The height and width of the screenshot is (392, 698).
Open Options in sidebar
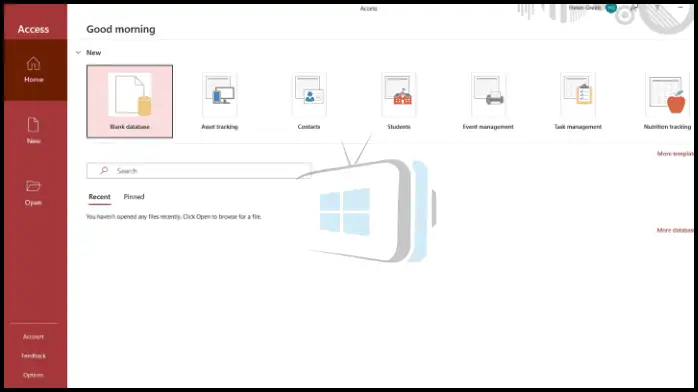[33, 375]
